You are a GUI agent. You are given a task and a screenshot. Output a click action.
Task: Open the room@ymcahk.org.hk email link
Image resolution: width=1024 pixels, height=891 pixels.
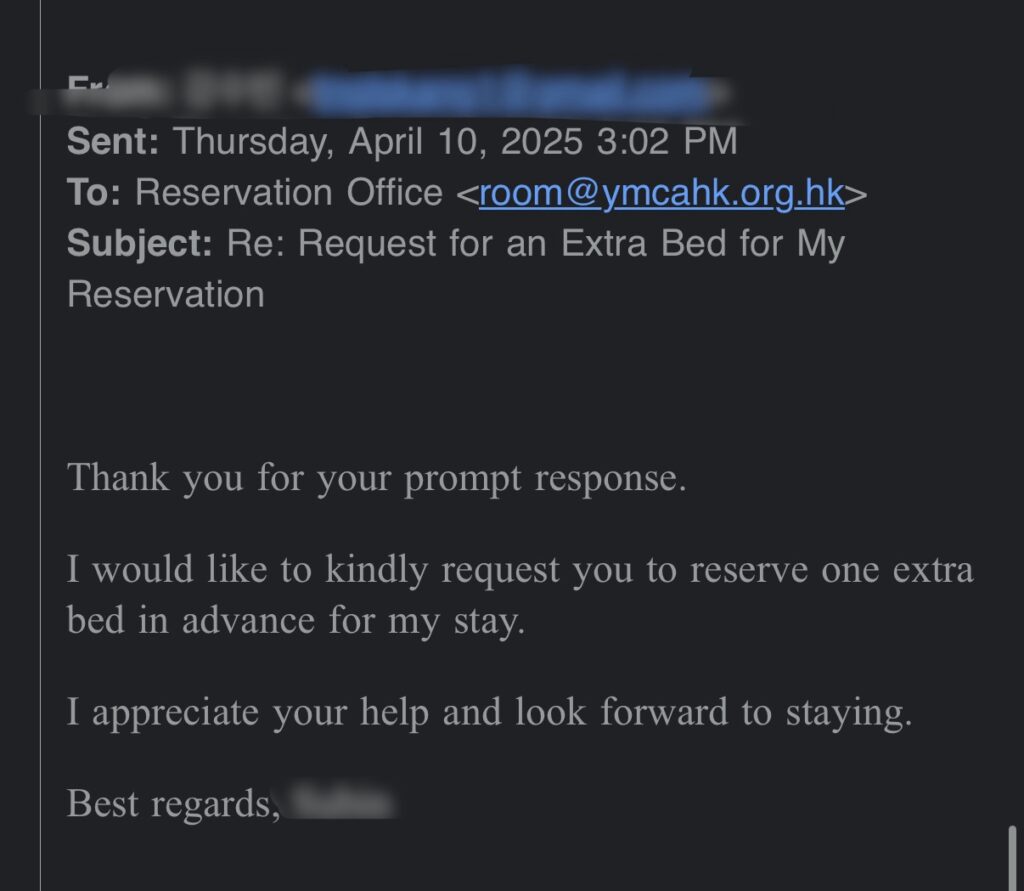click(x=662, y=193)
